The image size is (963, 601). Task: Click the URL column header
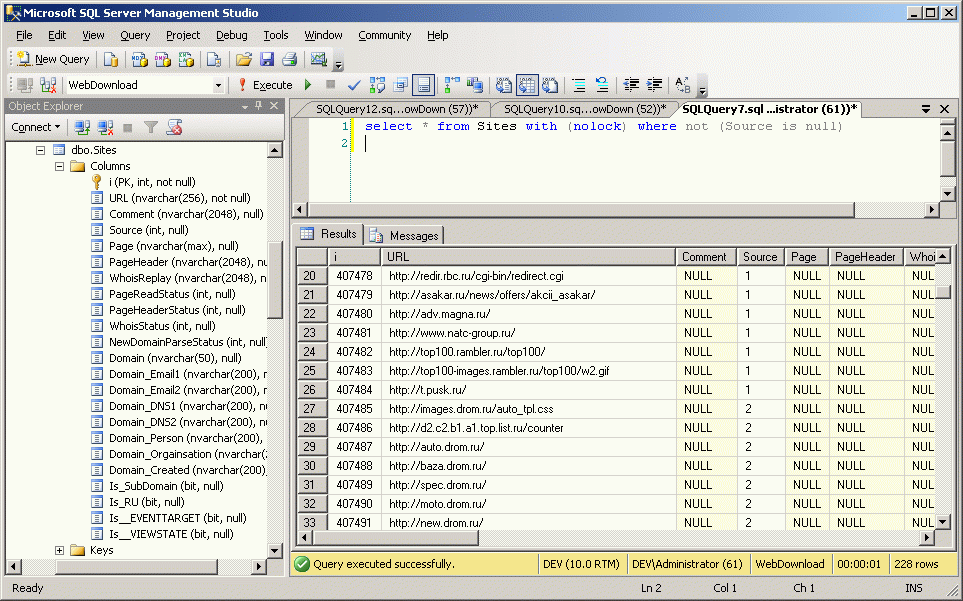tap(528, 257)
